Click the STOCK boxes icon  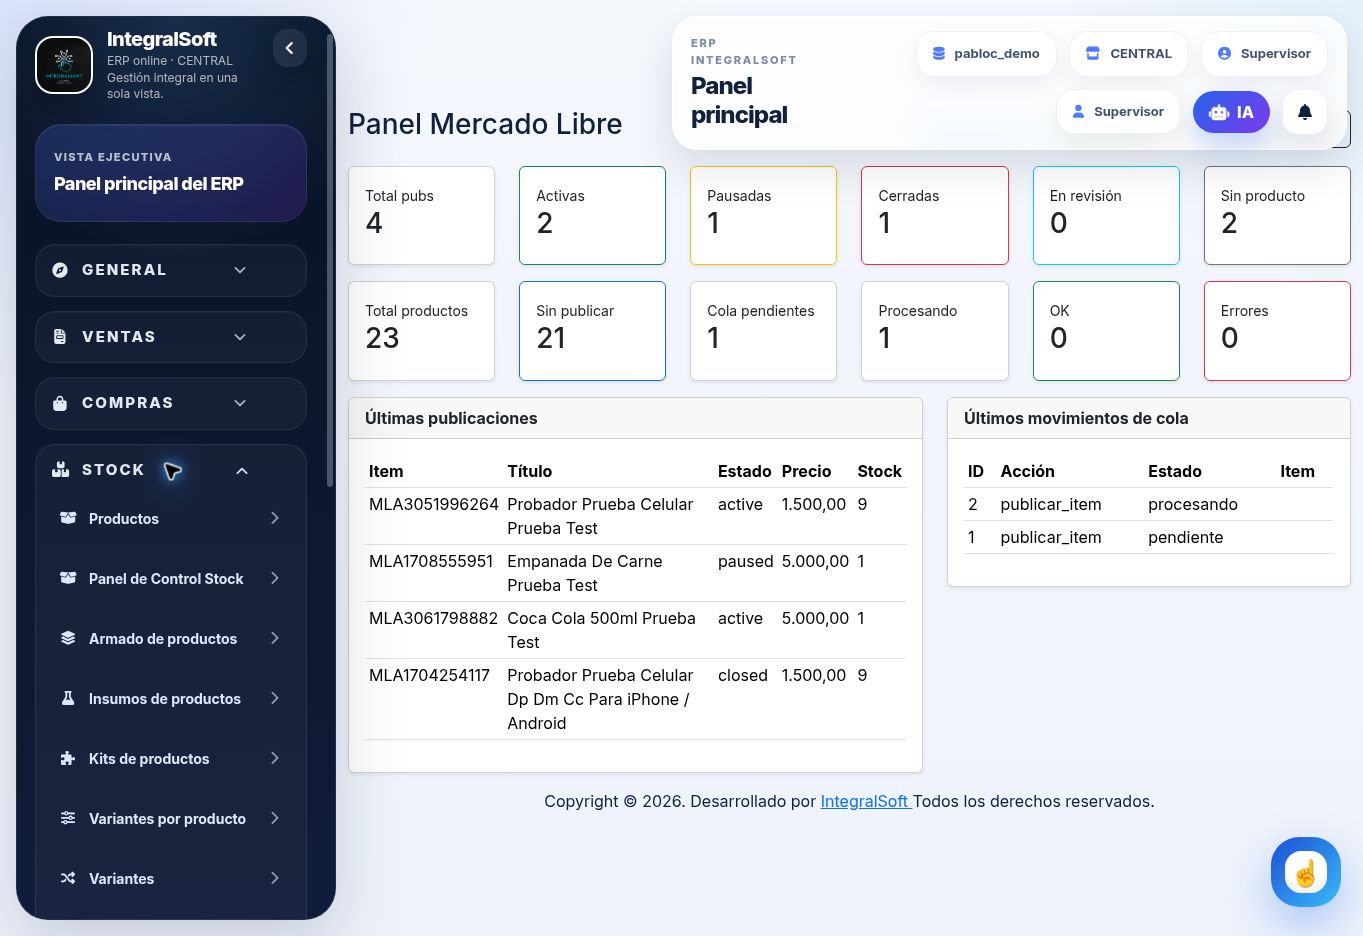[x=61, y=470]
